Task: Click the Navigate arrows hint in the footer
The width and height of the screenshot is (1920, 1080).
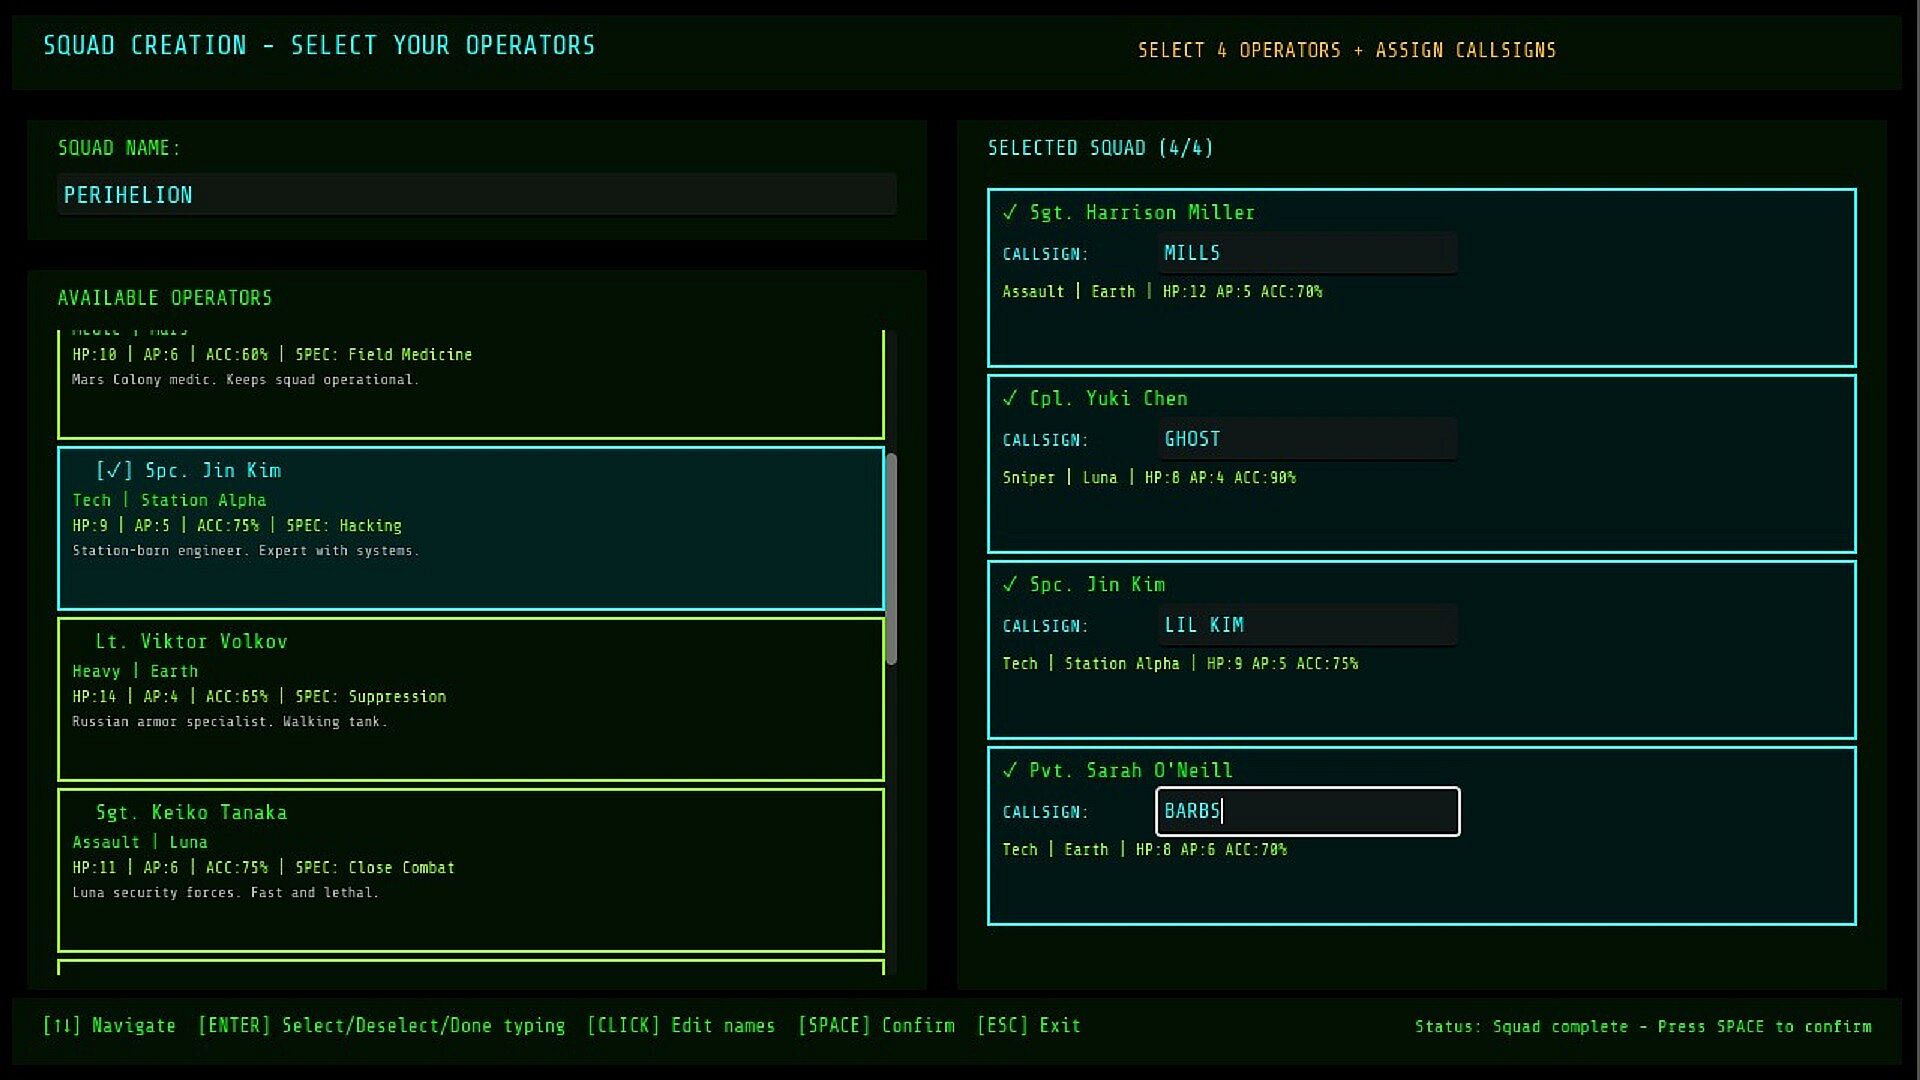Action: [x=109, y=1025]
